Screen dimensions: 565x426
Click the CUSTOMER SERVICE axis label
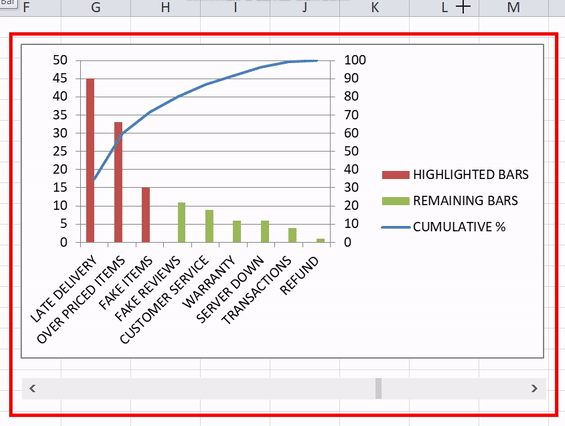[x=164, y=299]
